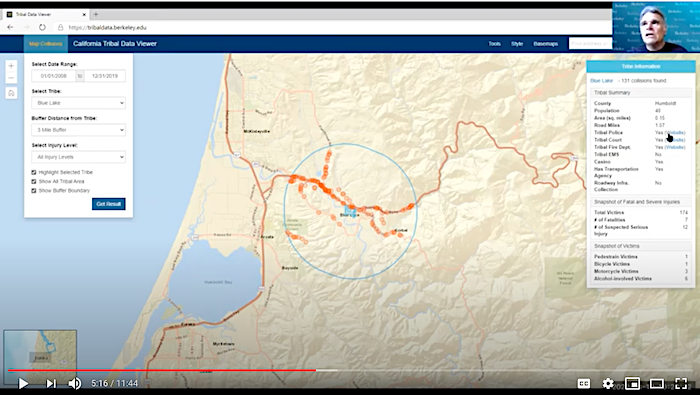The width and height of the screenshot is (700, 395).
Task: Mute the video volume
Action: pos(75,383)
